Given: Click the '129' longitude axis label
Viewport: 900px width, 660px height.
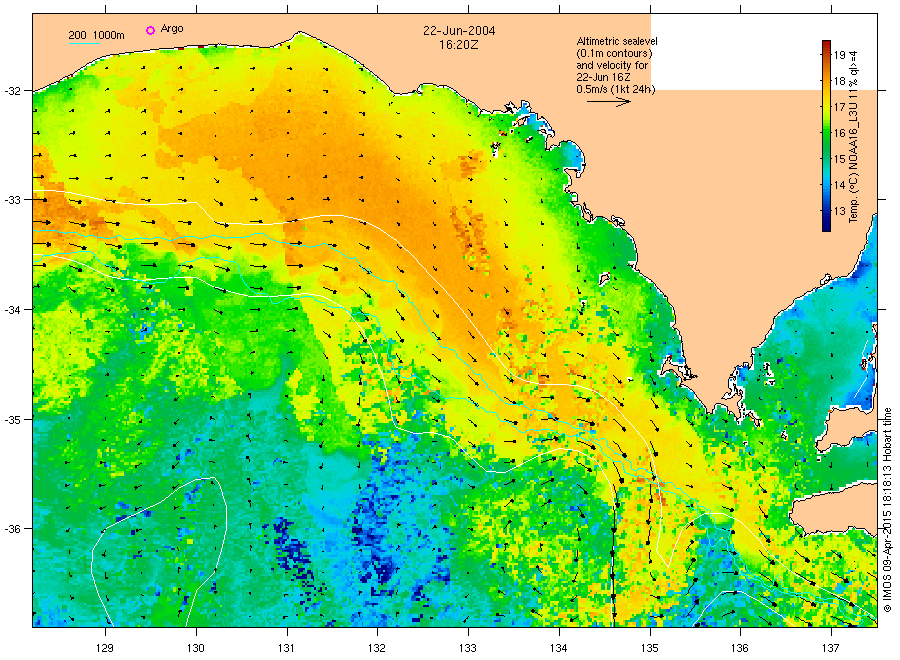Looking at the screenshot, I should point(105,648).
